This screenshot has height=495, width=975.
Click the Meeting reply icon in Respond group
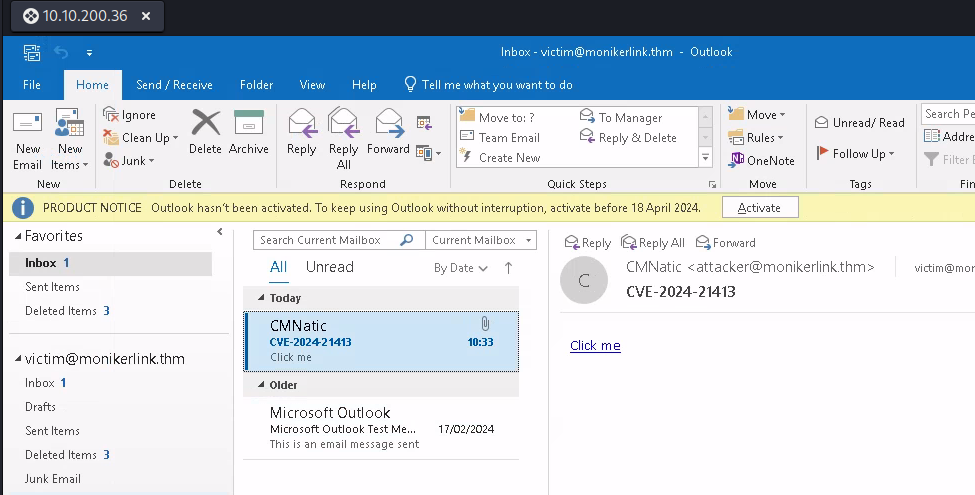point(424,123)
